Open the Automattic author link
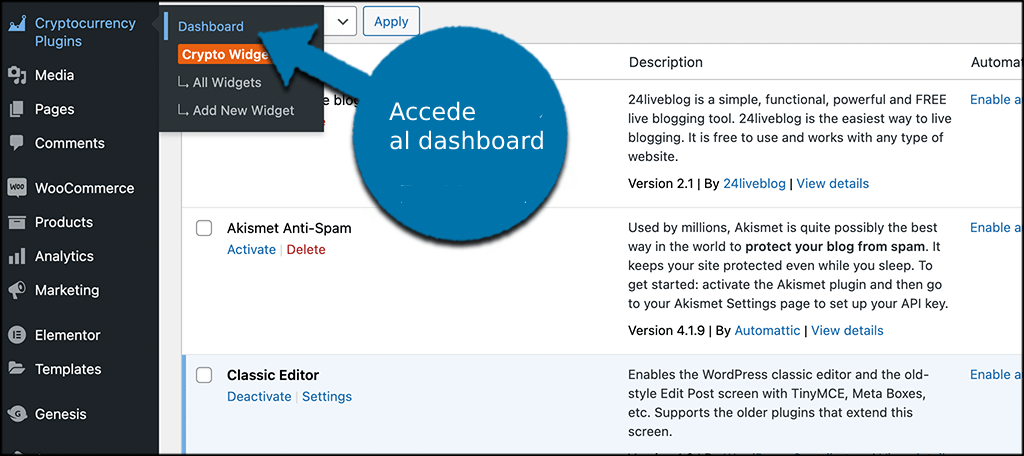The image size is (1024, 456). [767, 331]
